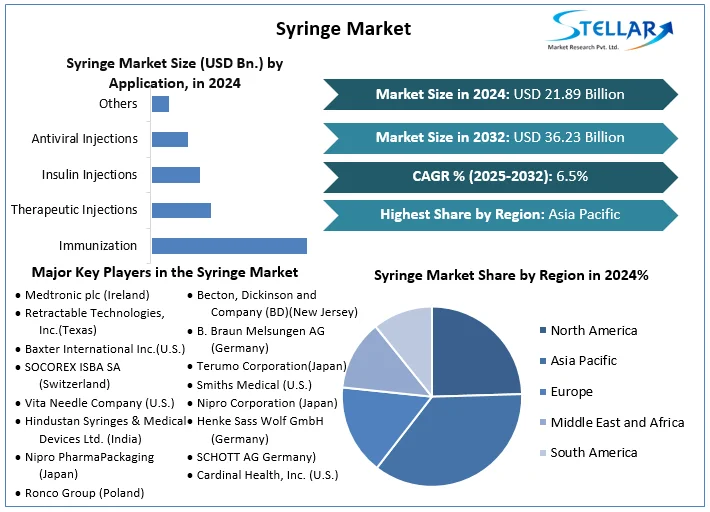
Task: Click the dark North America pie slice
Action: [x=475, y=350]
